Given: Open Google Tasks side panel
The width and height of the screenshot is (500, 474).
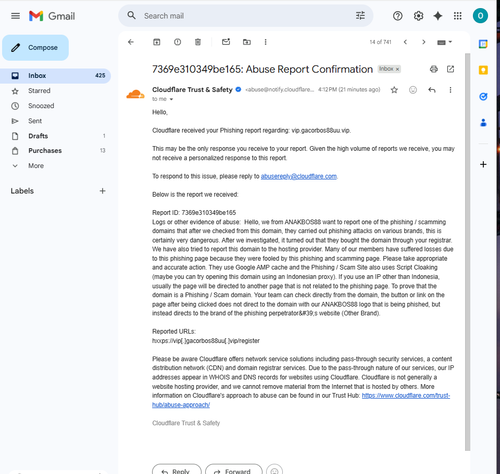Looking at the screenshot, I should 483,97.
